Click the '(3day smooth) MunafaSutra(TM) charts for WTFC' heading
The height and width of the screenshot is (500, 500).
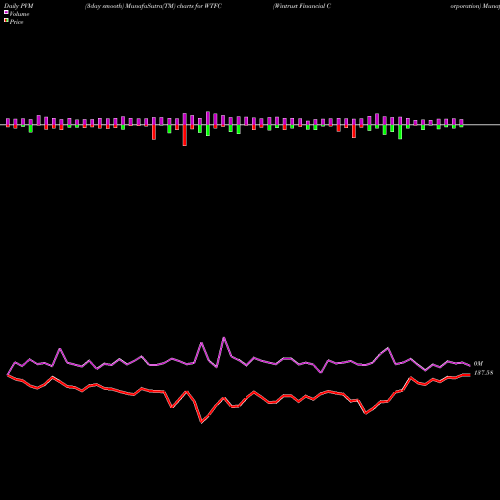pos(153,6)
